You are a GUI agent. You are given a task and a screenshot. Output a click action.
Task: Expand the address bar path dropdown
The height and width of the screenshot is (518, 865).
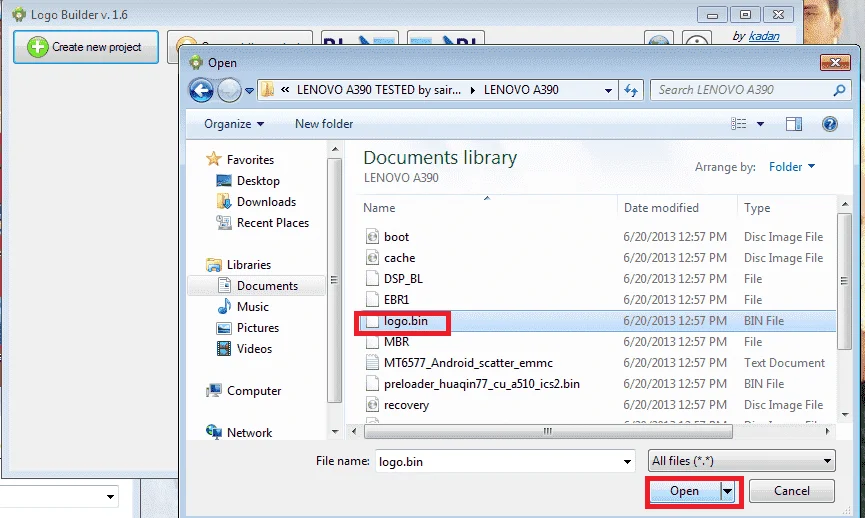pyautogui.click(x=608, y=90)
